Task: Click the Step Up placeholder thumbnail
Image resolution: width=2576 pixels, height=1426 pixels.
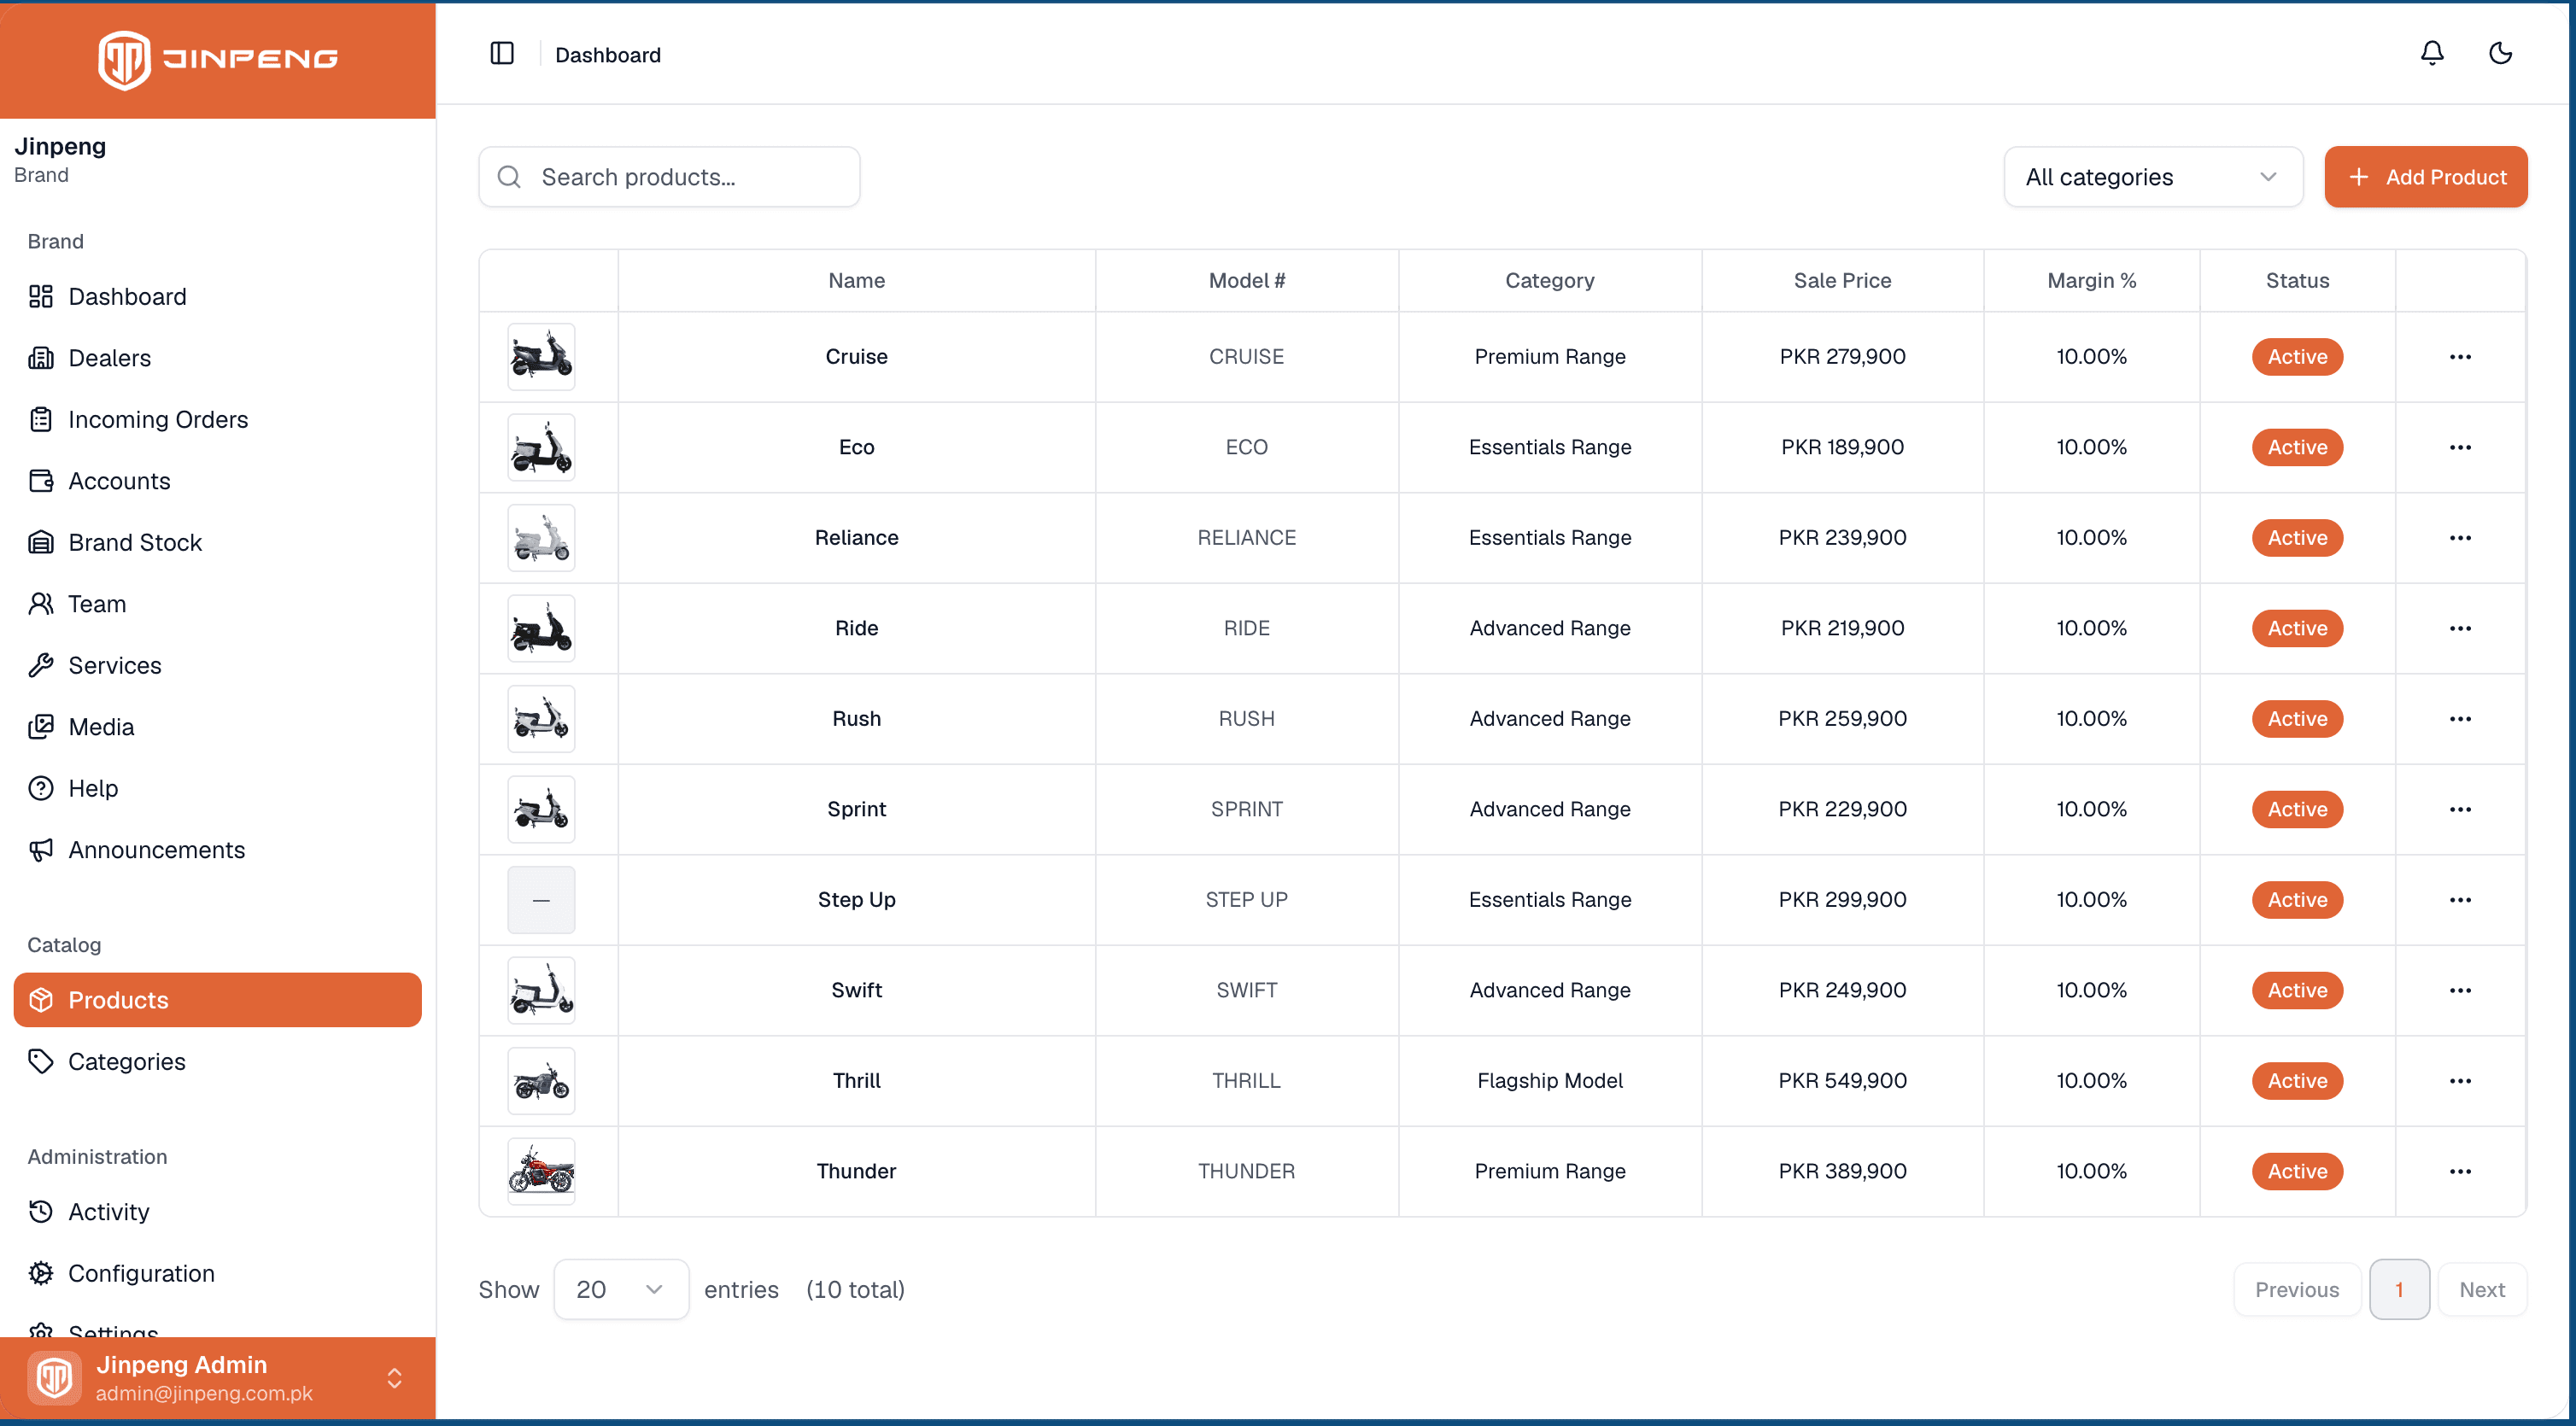Action: [541, 900]
